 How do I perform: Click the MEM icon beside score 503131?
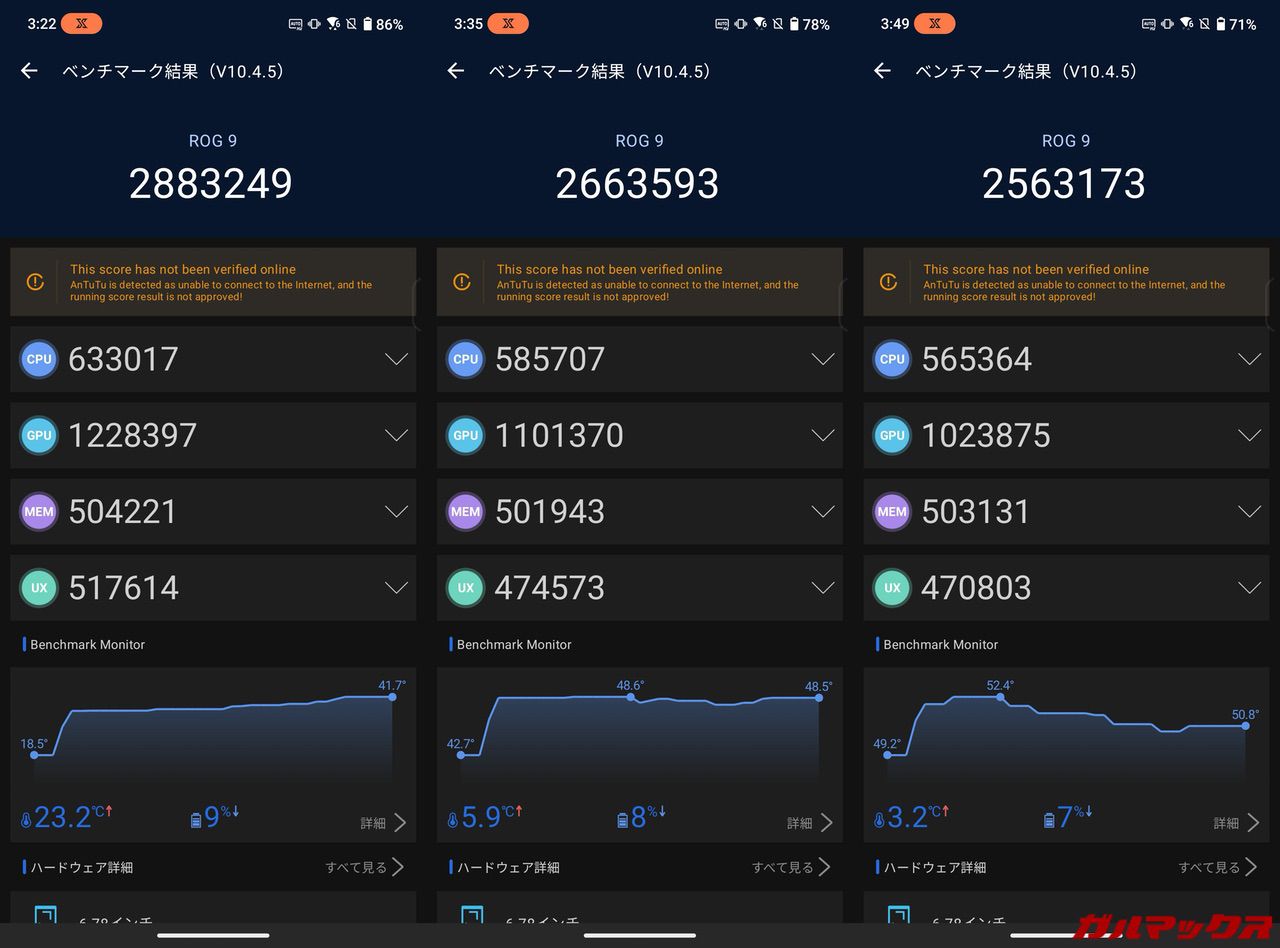[892, 511]
